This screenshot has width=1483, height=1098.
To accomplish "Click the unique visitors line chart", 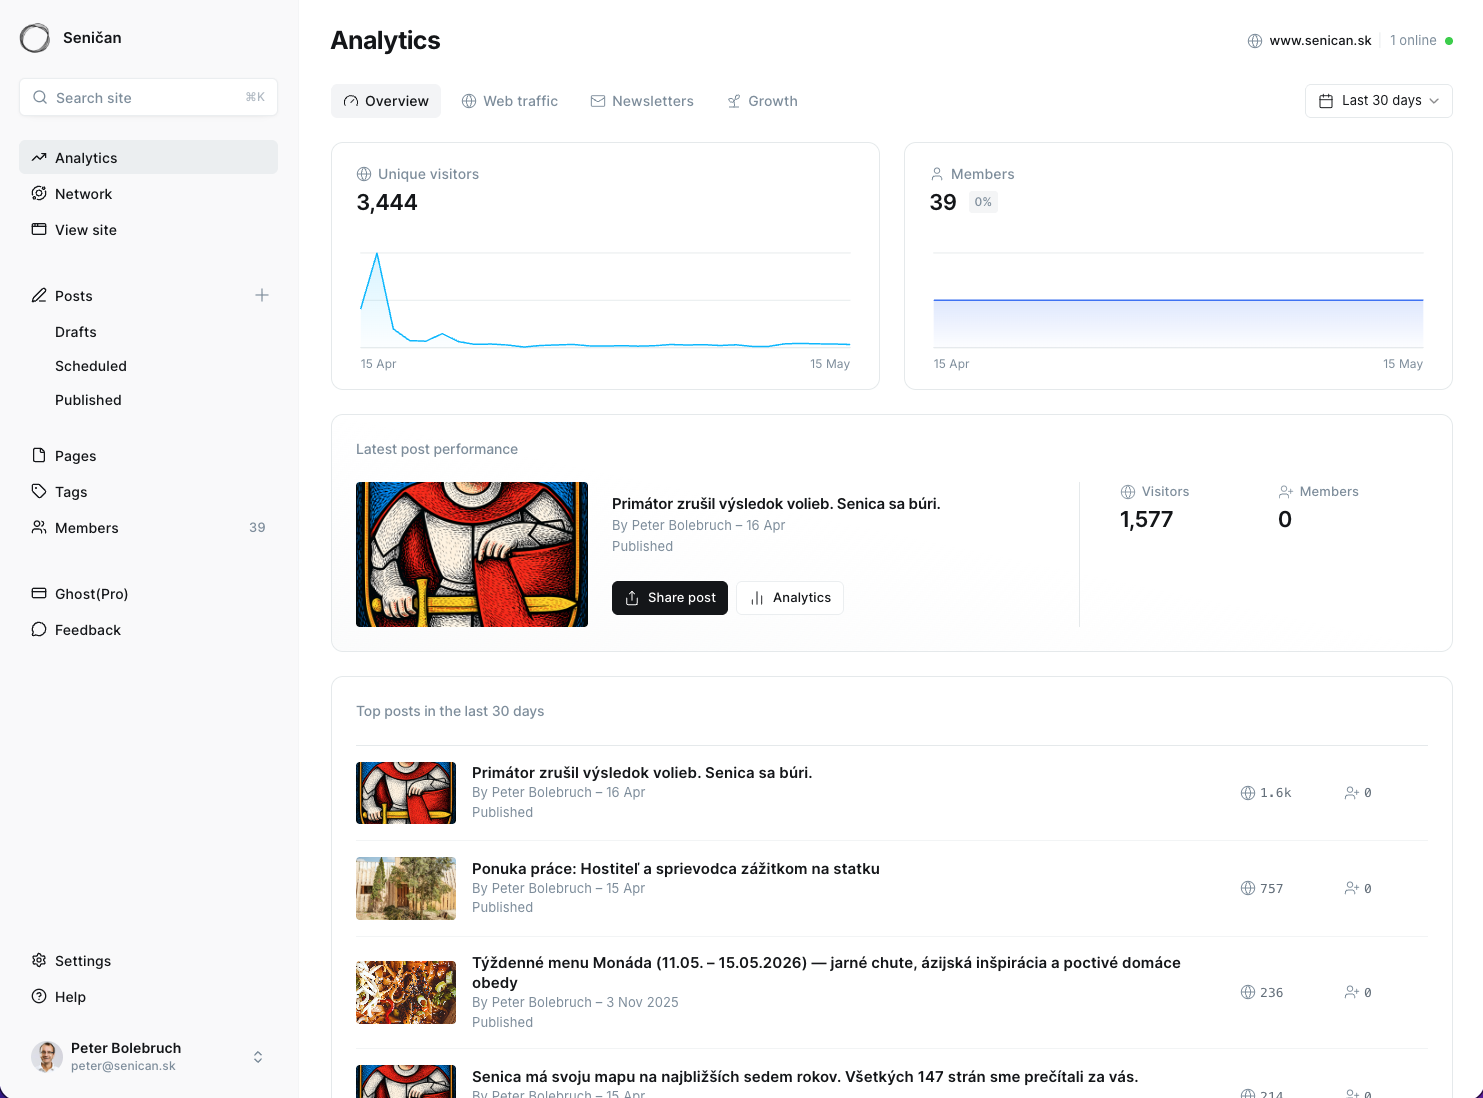I will tap(605, 300).
